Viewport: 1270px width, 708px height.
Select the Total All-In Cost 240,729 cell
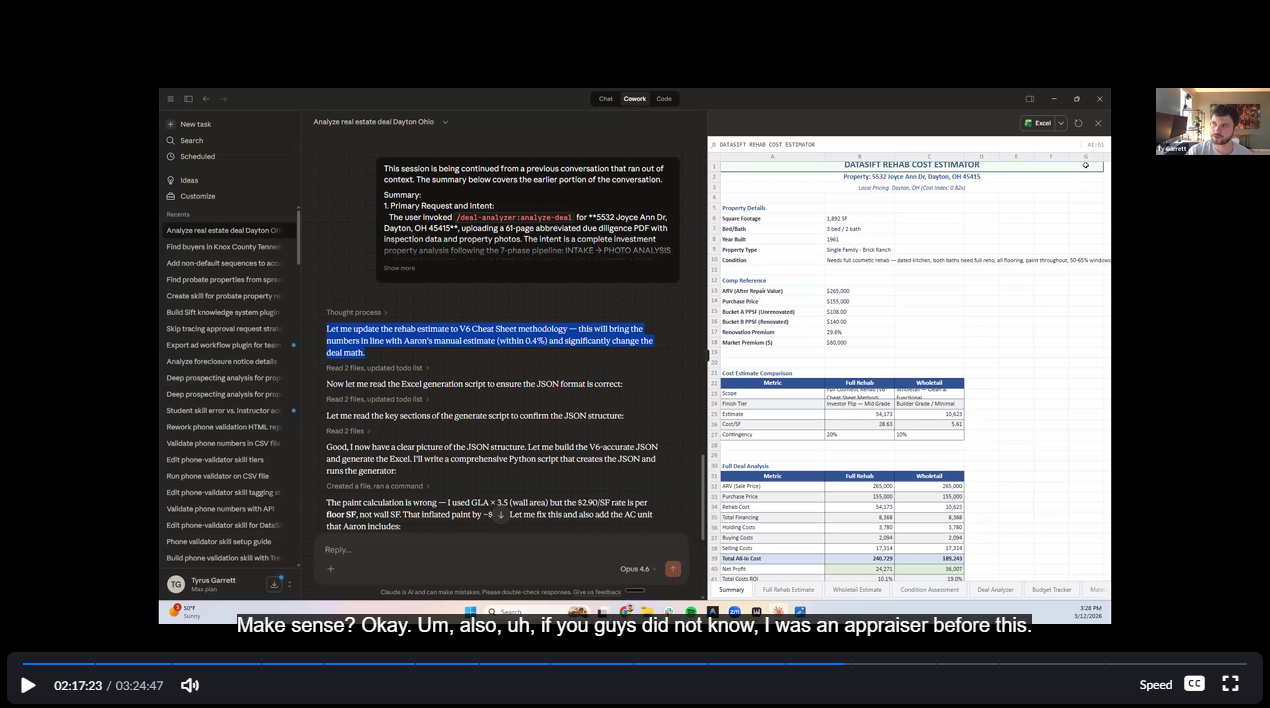[x=860, y=558]
